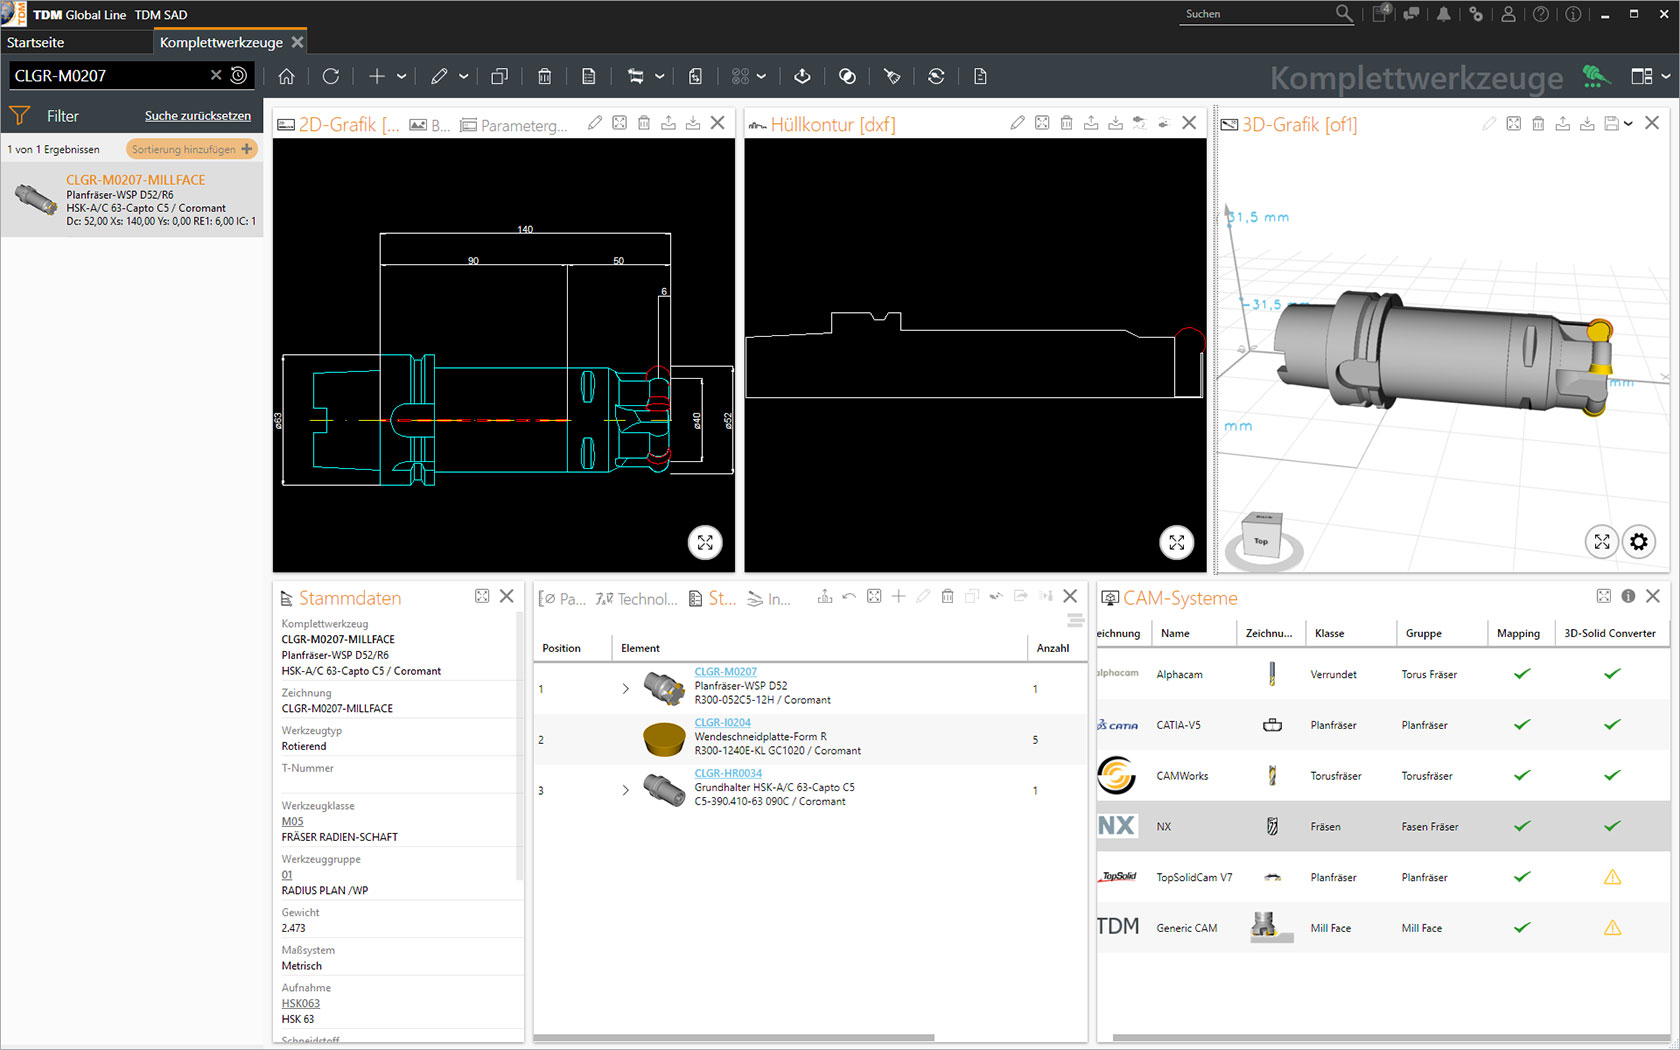Image resolution: width=1680 pixels, height=1050 pixels.
Task: Open the dropdown next to the four-circles icon
Action: 761,76
